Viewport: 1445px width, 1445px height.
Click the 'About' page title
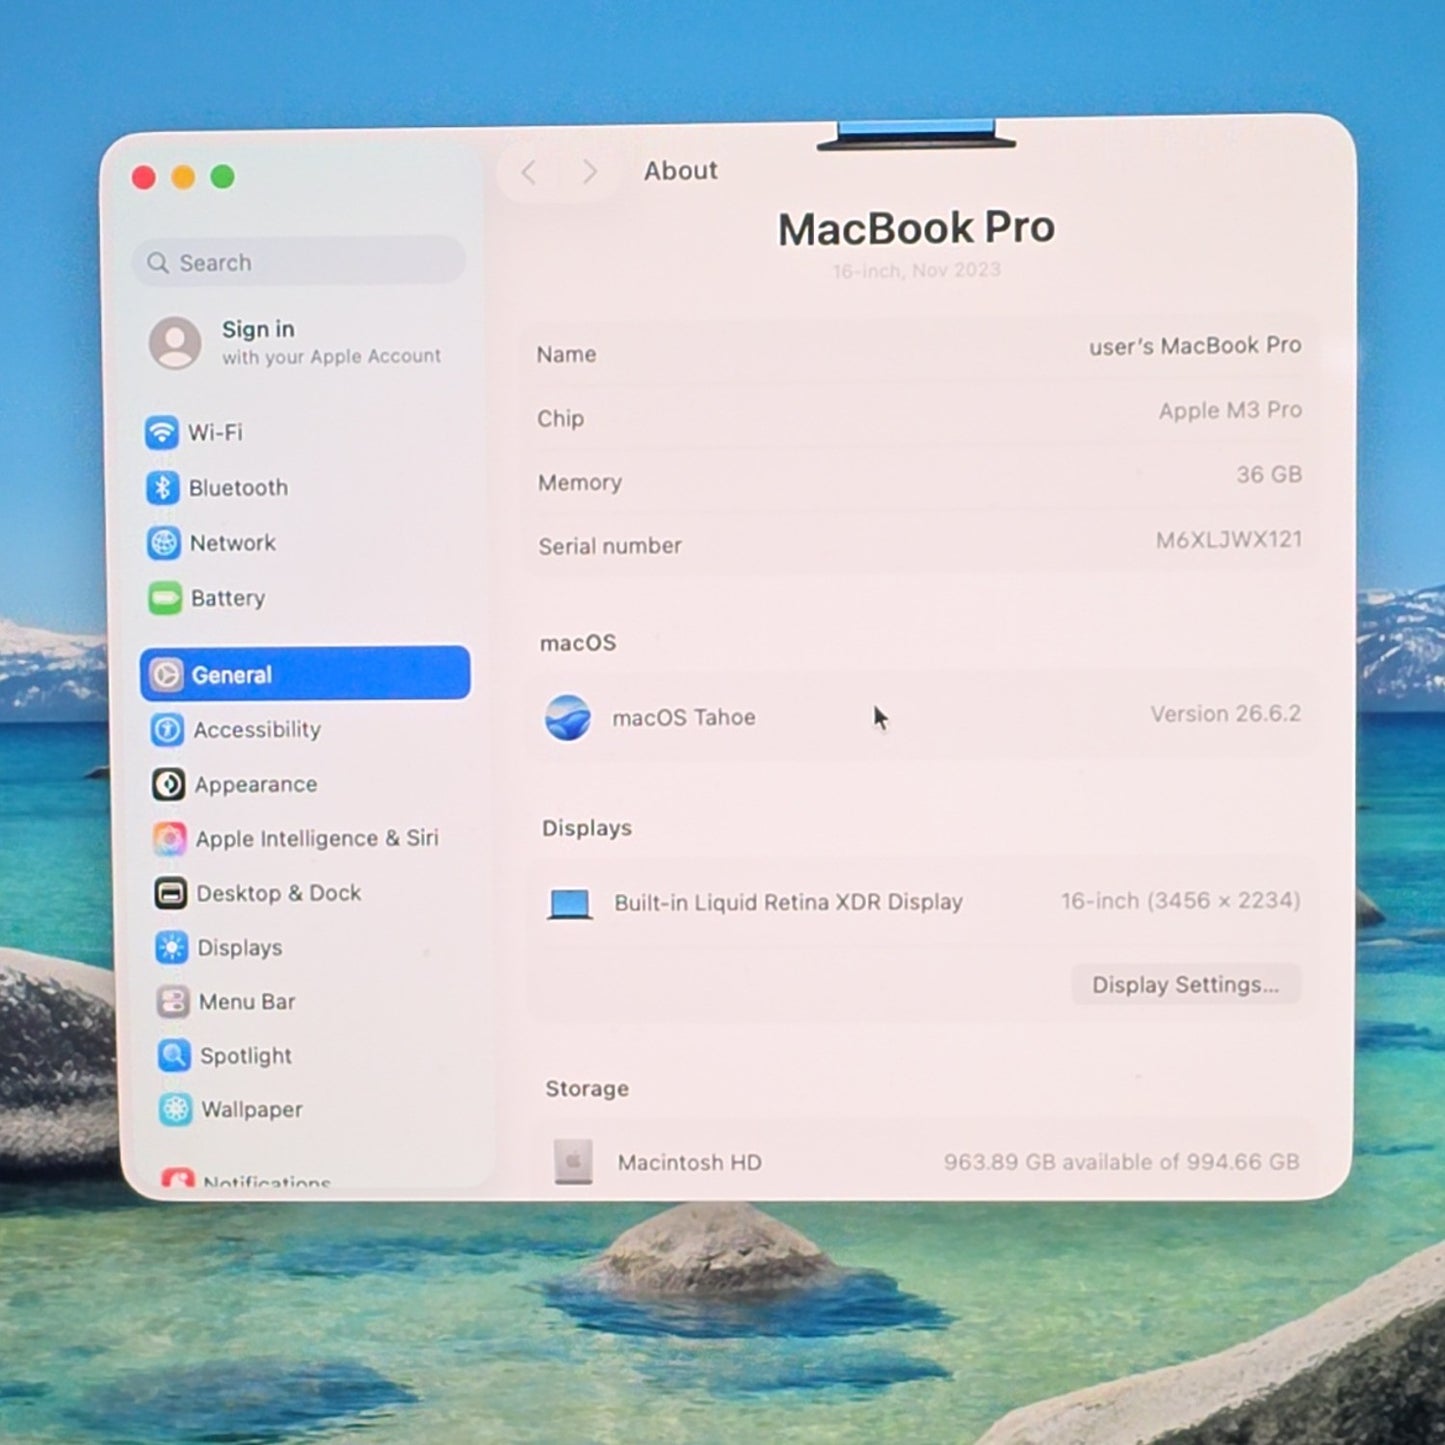coord(681,171)
